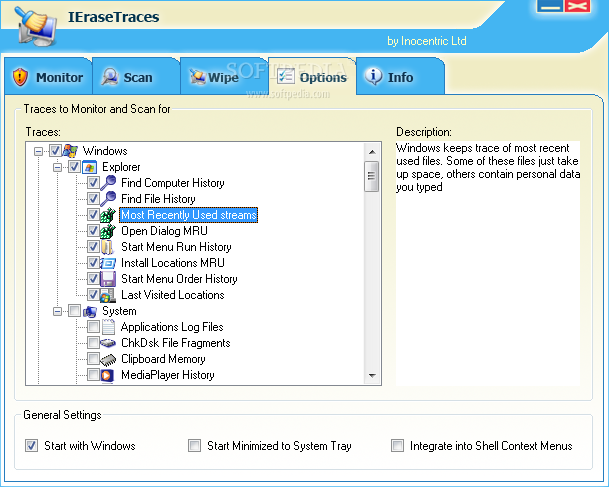Uncheck the Windows root checkbox

tap(55, 151)
